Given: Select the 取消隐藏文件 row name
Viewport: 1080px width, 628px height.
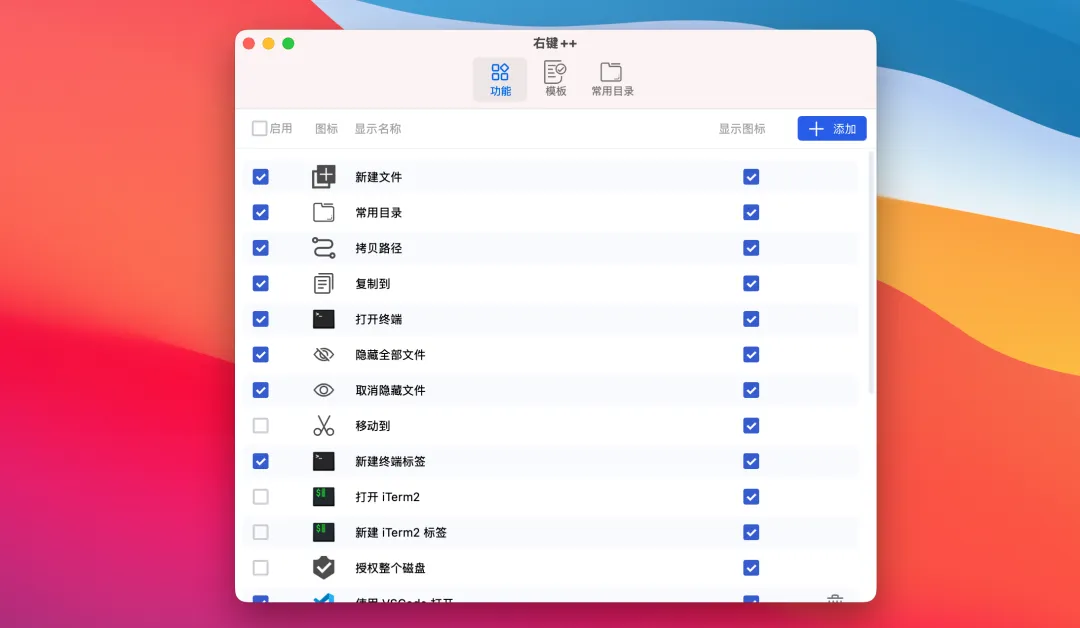Looking at the screenshot, I should click(x=391, y=390).
